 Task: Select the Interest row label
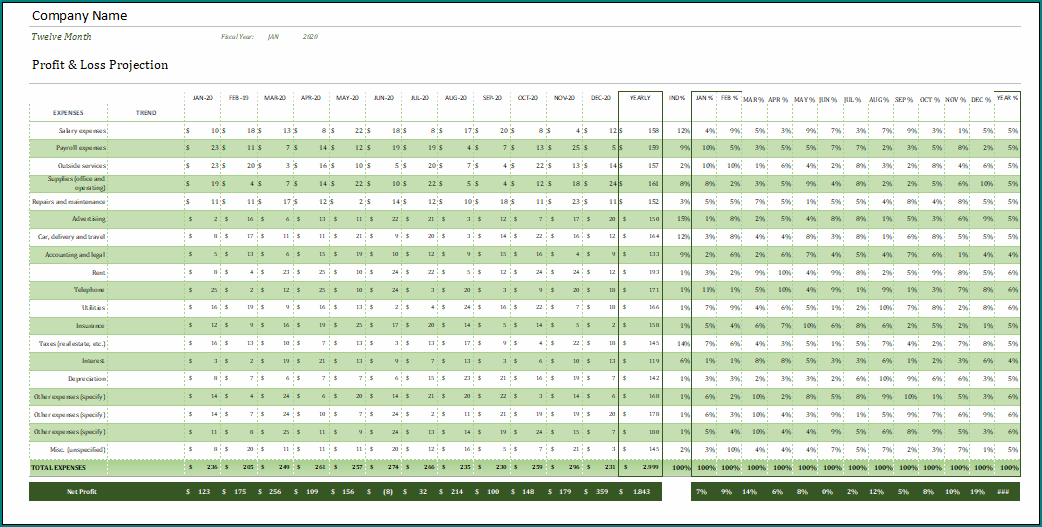click(x=94, y=361)
